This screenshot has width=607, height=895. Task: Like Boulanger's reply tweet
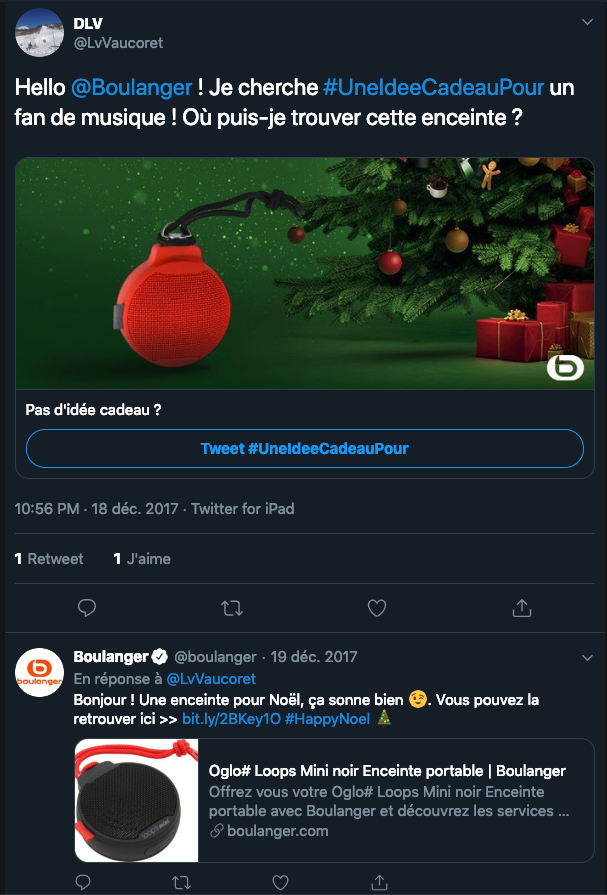coord(280,882)
